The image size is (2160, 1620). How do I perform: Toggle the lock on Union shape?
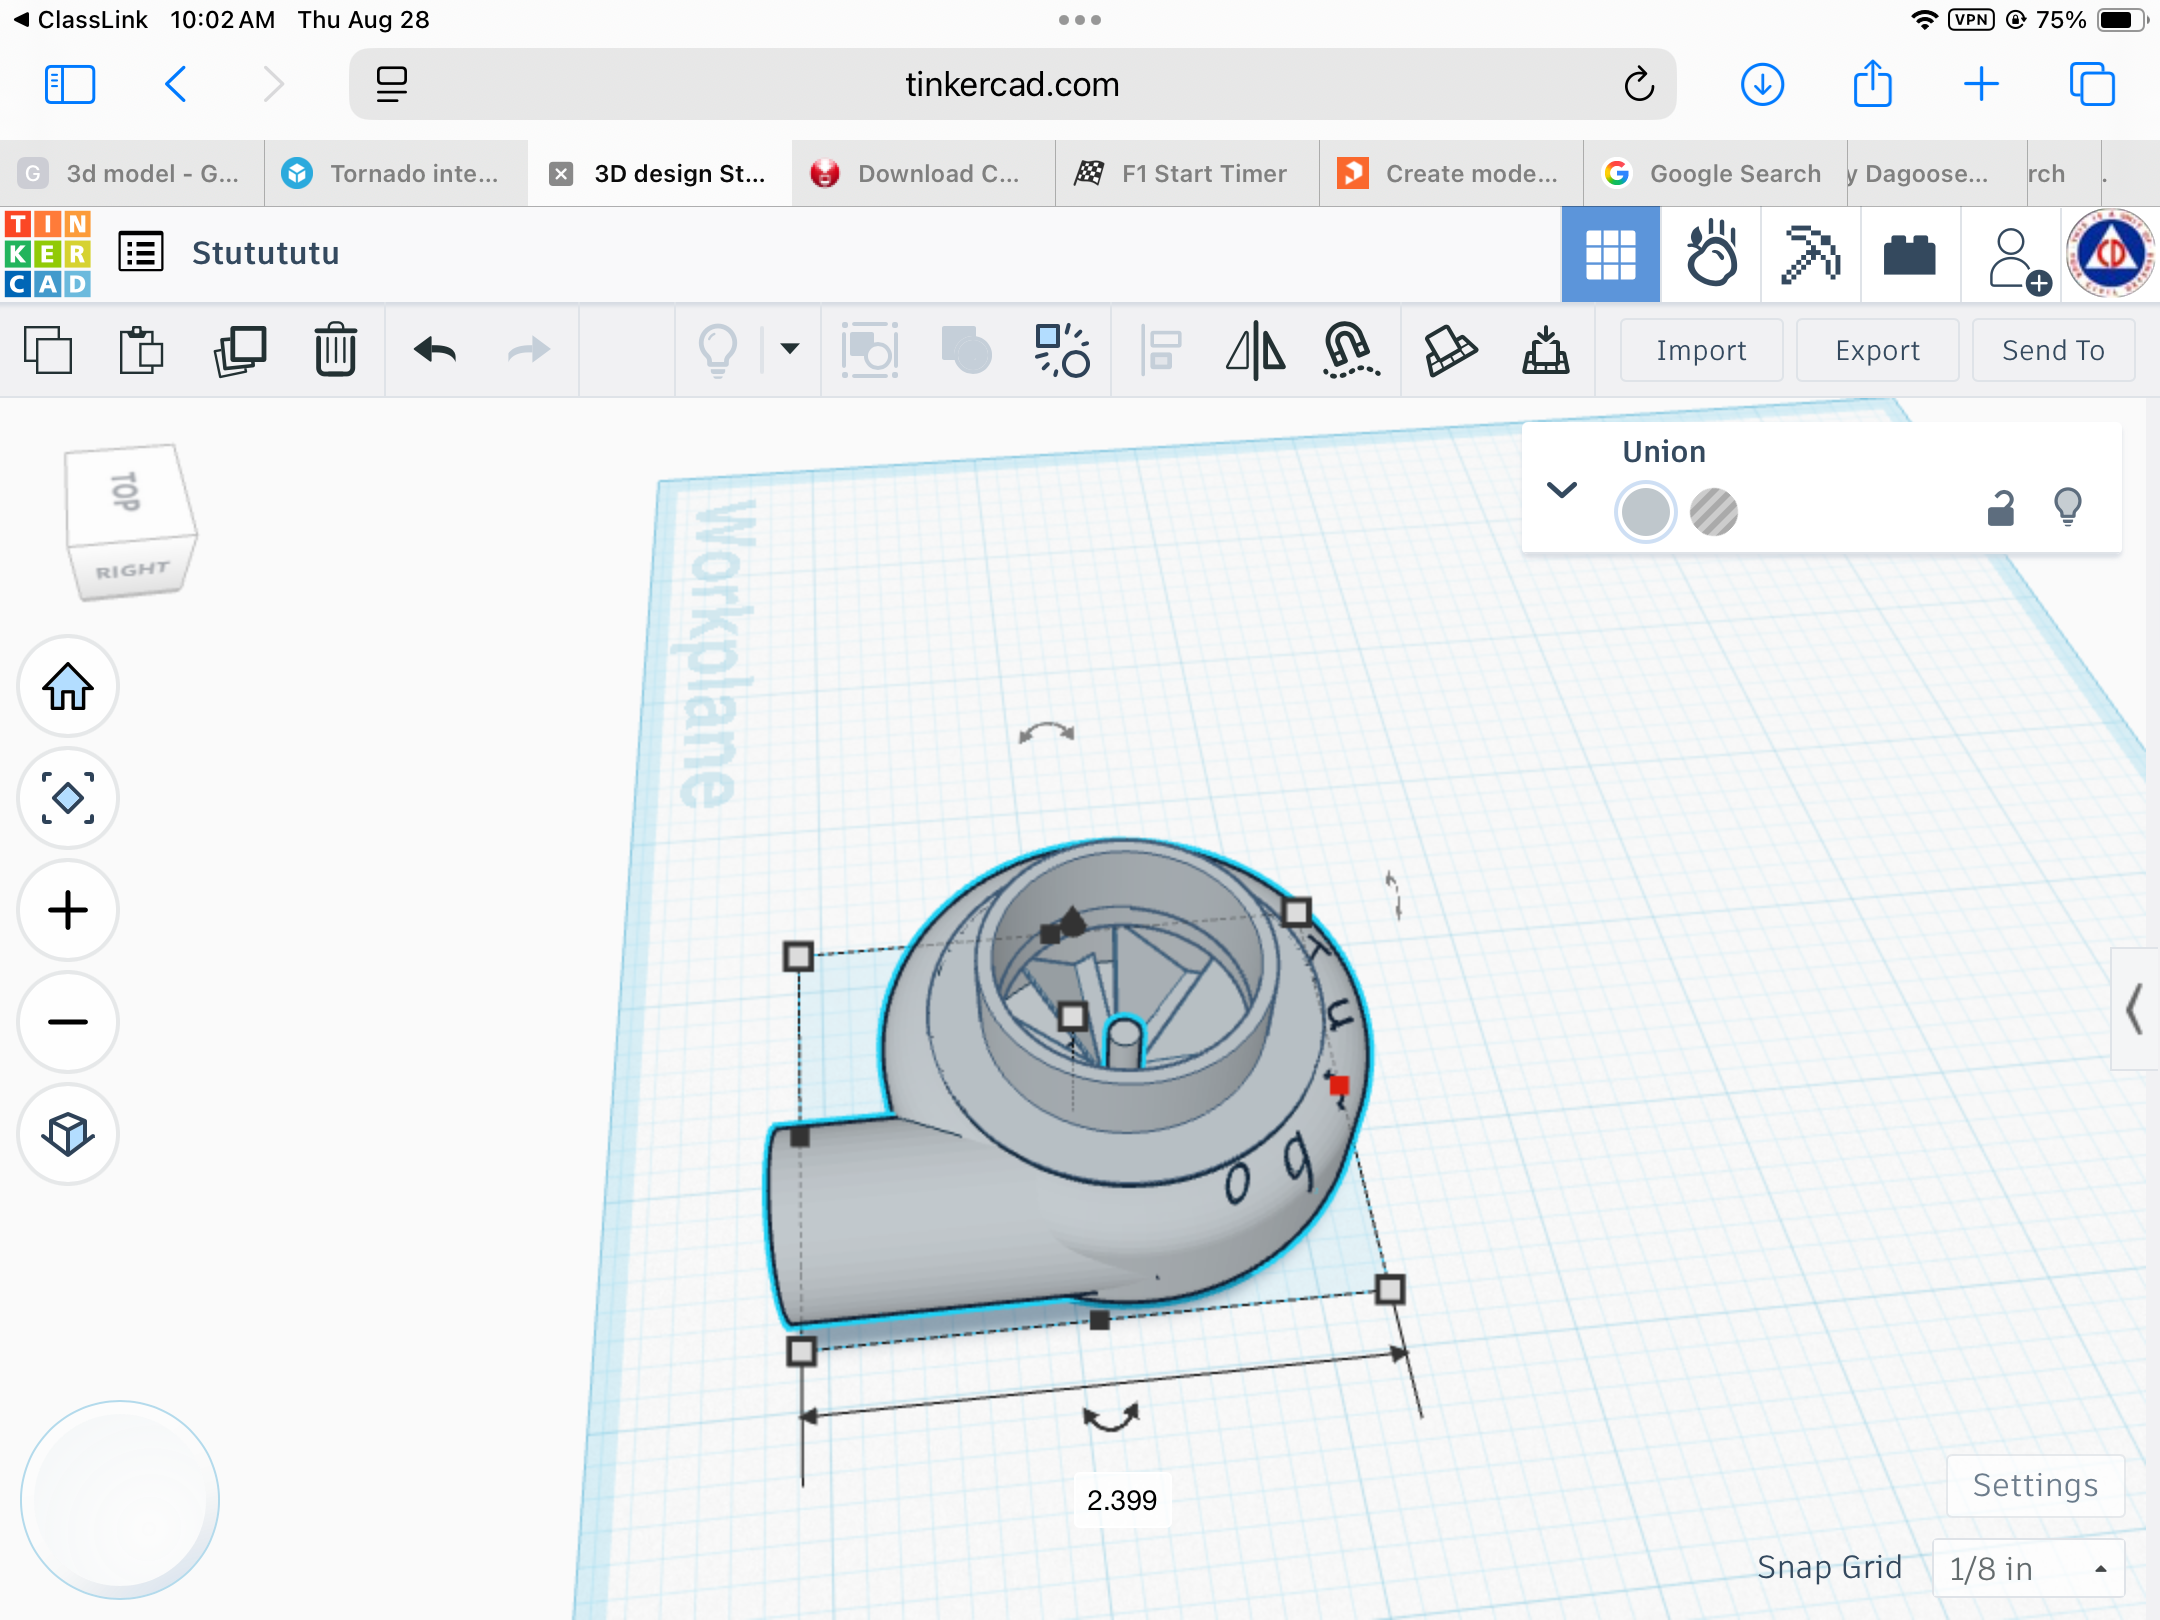pos(2000,509)
